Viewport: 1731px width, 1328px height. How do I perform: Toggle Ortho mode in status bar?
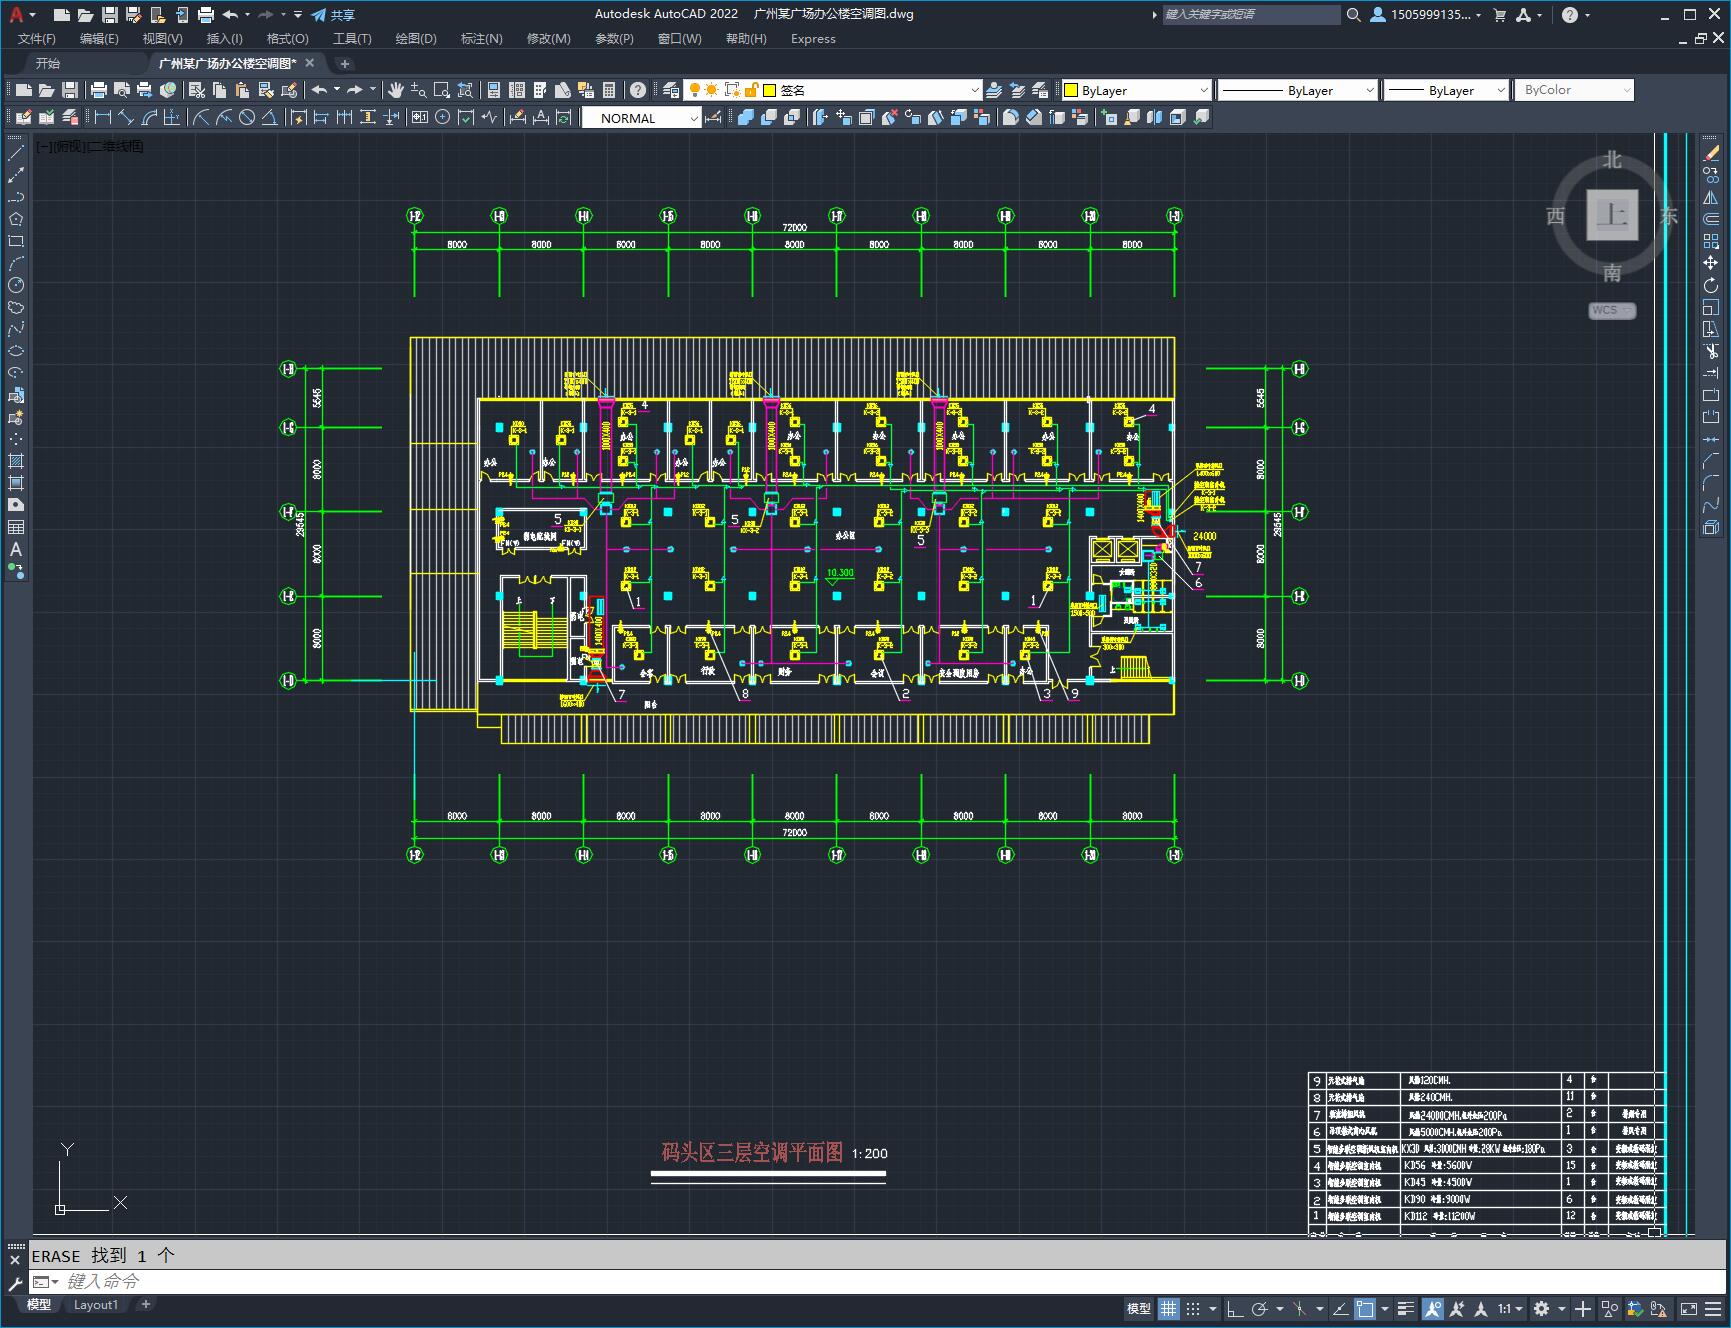click(1236, 1308)
